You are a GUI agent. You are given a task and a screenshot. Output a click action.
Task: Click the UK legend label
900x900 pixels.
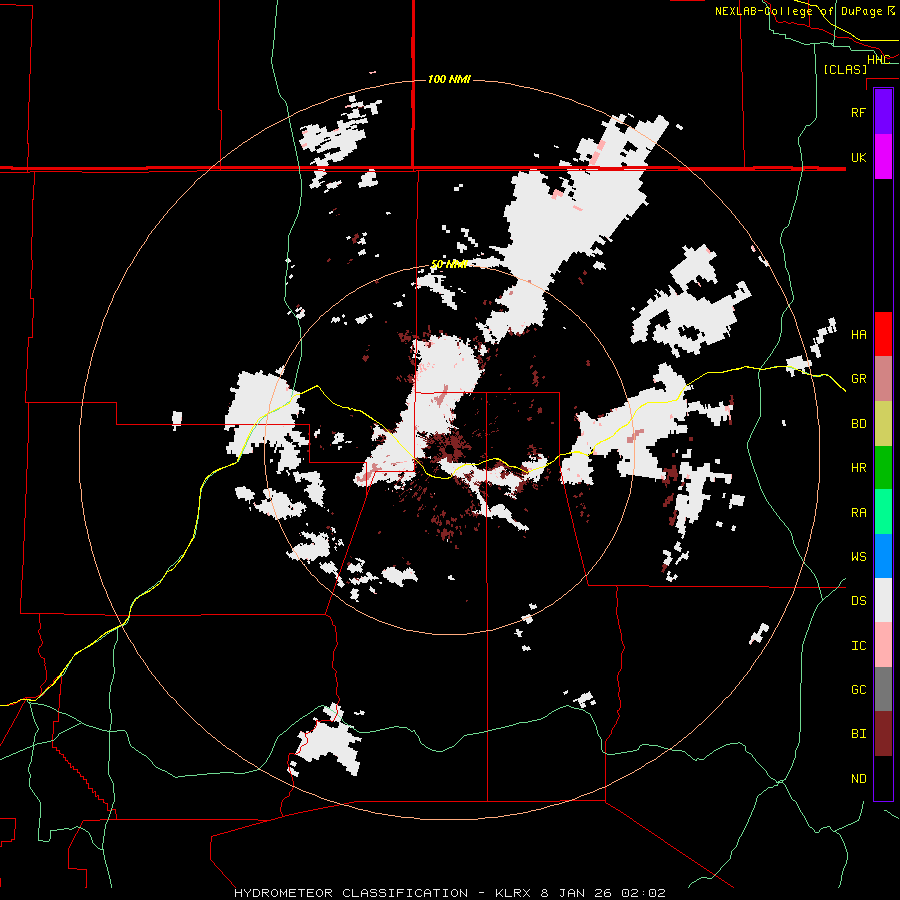coord(858,157)
